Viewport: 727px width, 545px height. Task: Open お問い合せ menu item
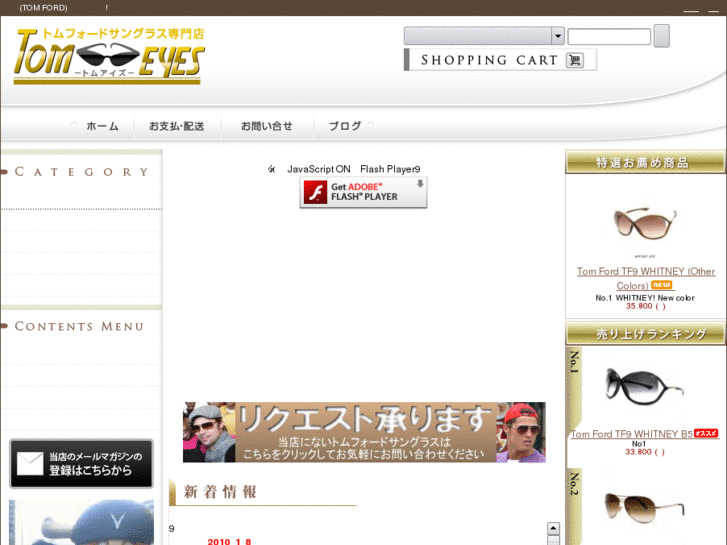267,126
